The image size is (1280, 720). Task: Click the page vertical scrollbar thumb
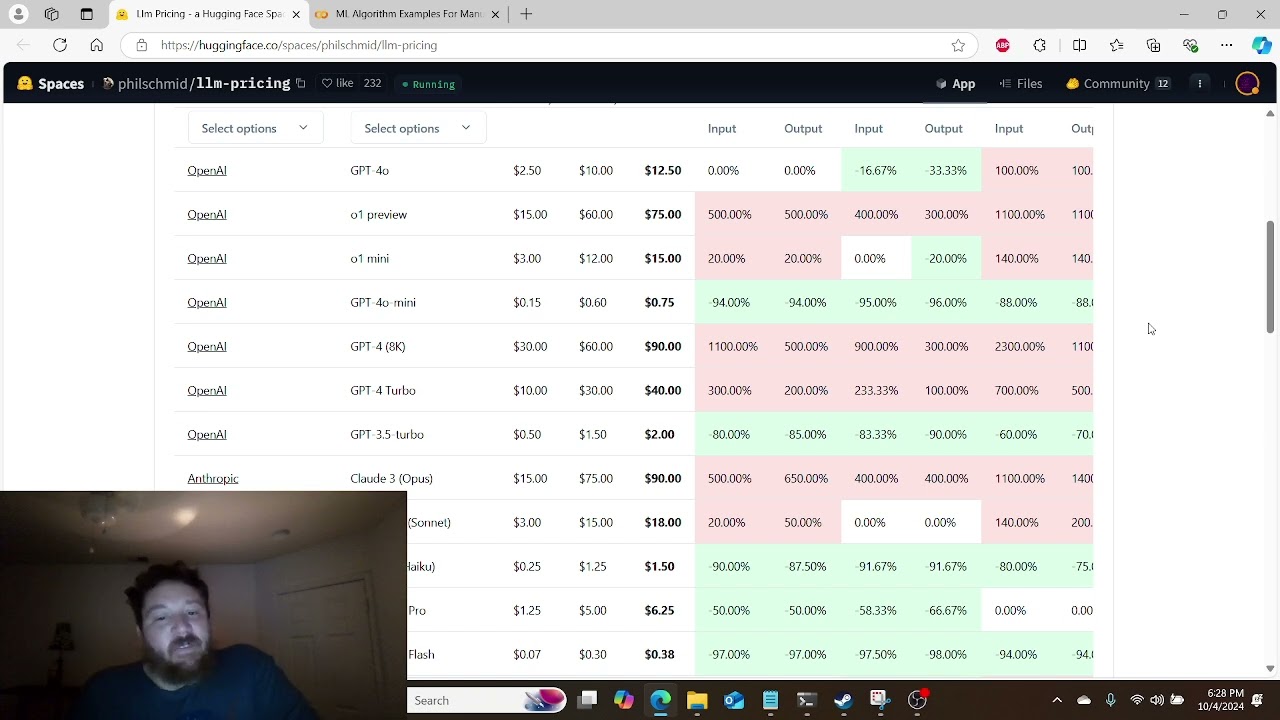[1270, 277]
